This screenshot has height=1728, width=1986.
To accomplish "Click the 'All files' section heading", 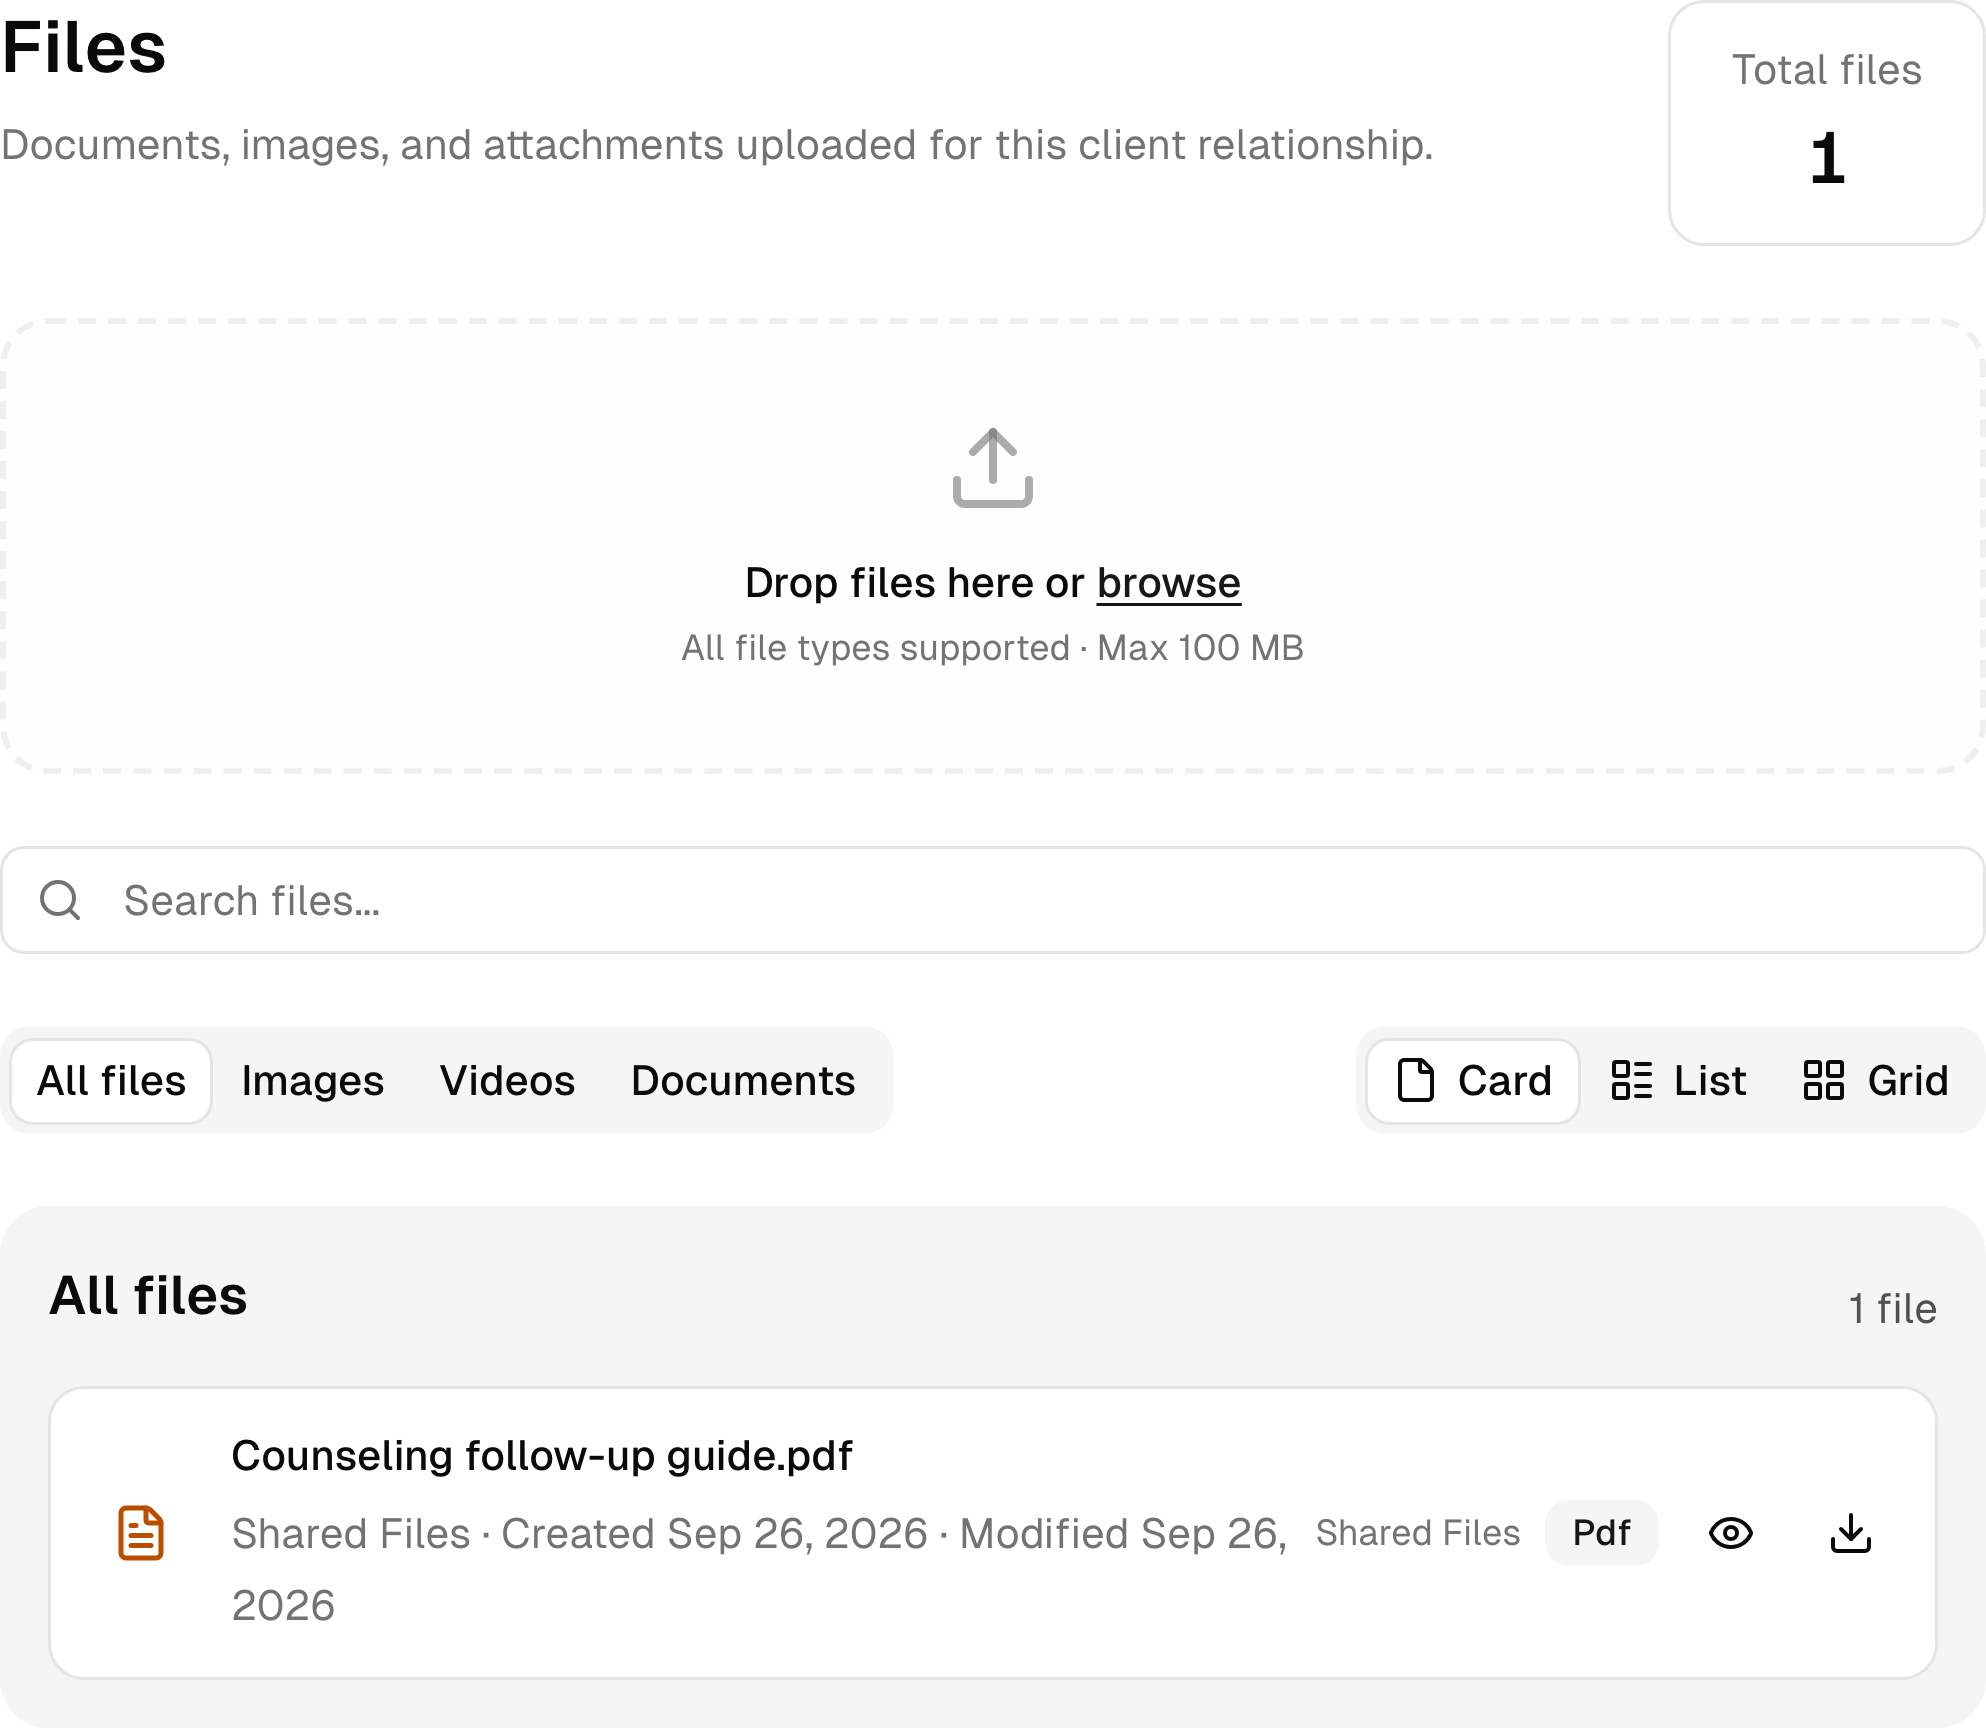I will [x=148, y=1296].
